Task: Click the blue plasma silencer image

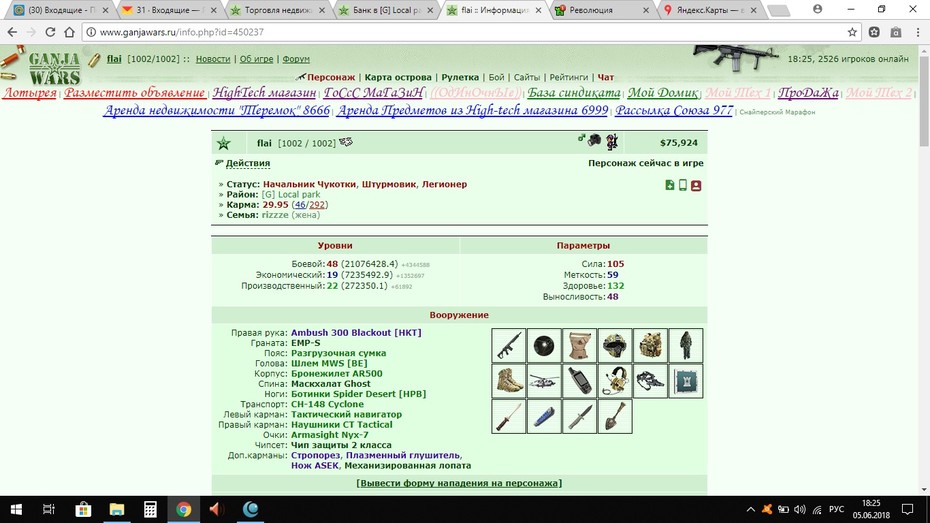Action: 544,416
